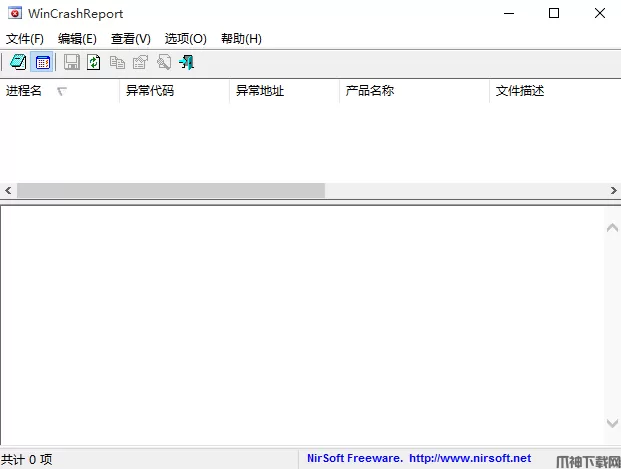Click the WinCrashReport app icon in title bar

15,13
